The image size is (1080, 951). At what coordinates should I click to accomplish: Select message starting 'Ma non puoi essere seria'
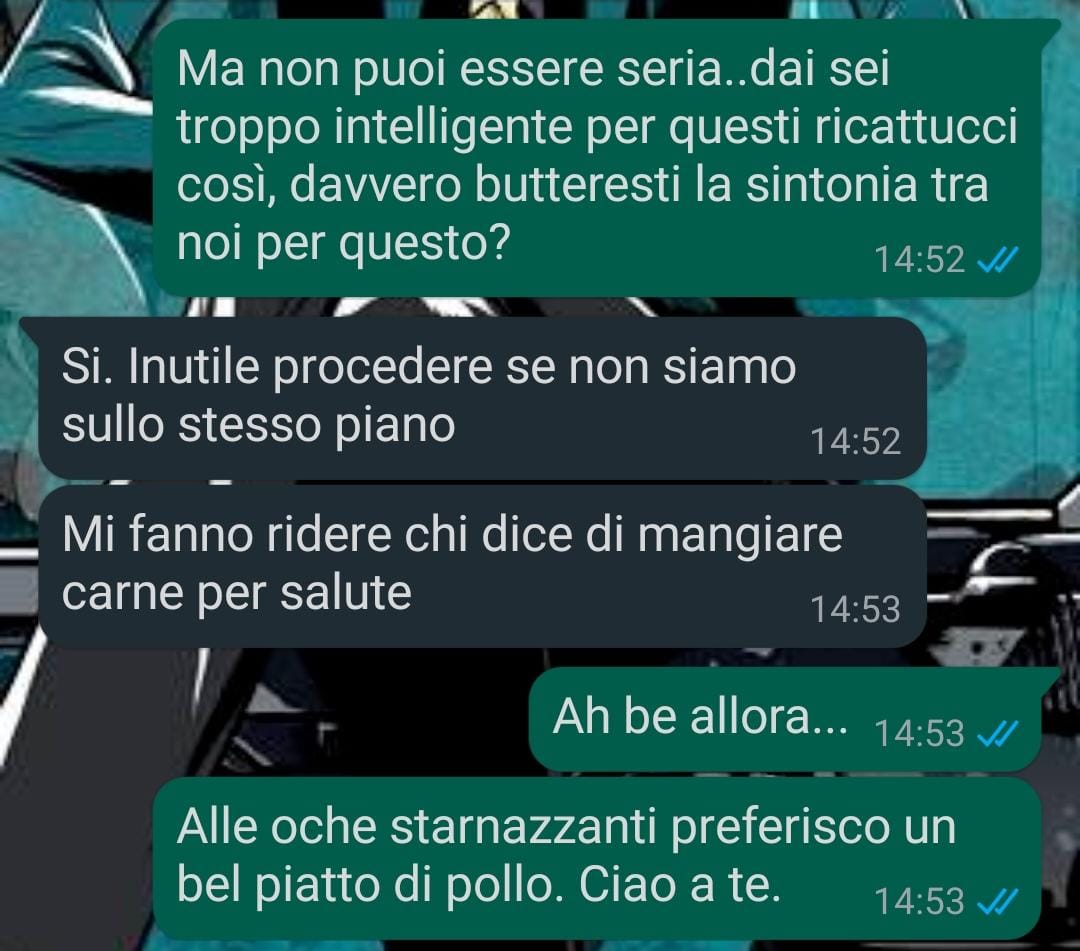(596, 158)
